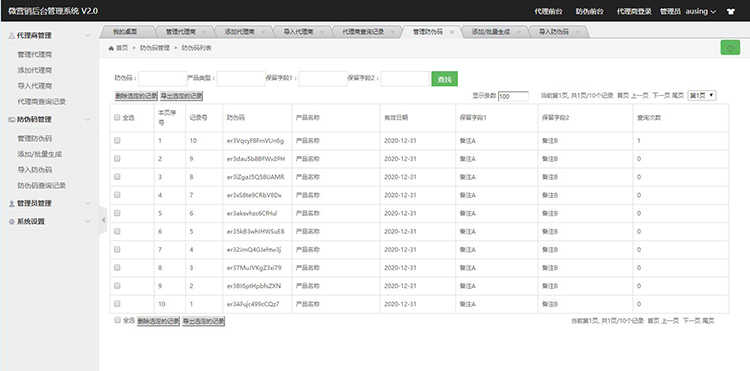
Task: Check the row with record number 9
Action: (117, 158)
